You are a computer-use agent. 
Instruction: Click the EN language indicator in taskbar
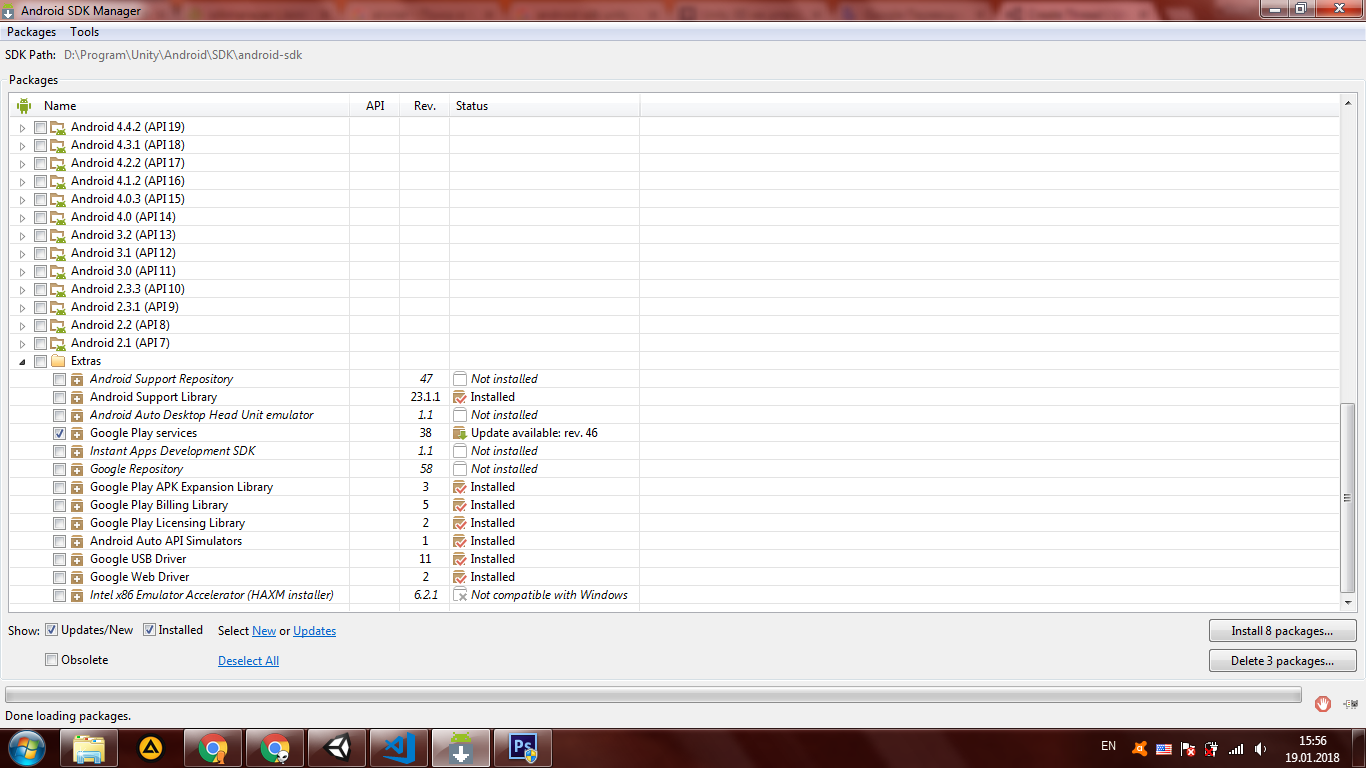(x=1108, y=746)
